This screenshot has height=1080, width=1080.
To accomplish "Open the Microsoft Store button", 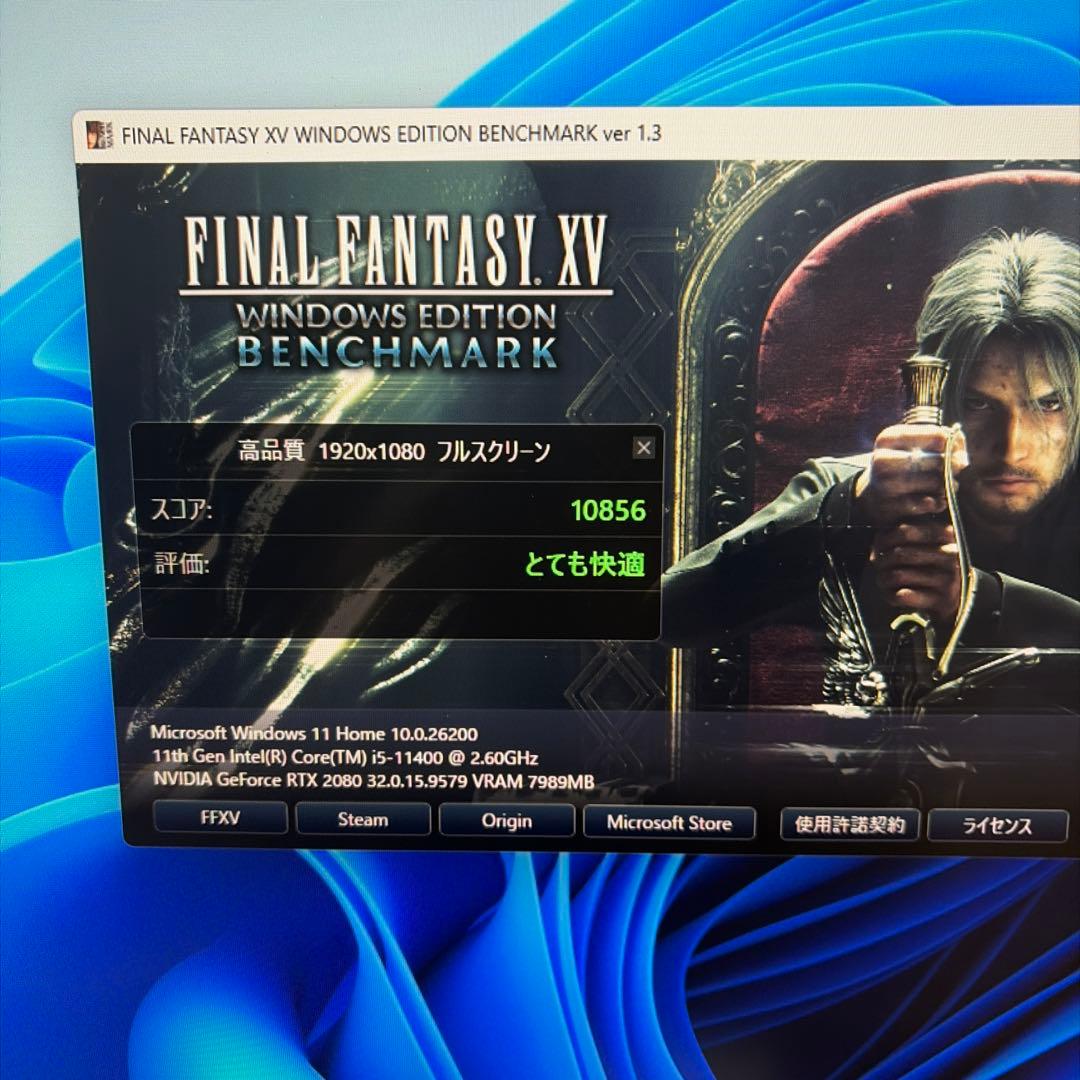I will click(x=669, y=822).
